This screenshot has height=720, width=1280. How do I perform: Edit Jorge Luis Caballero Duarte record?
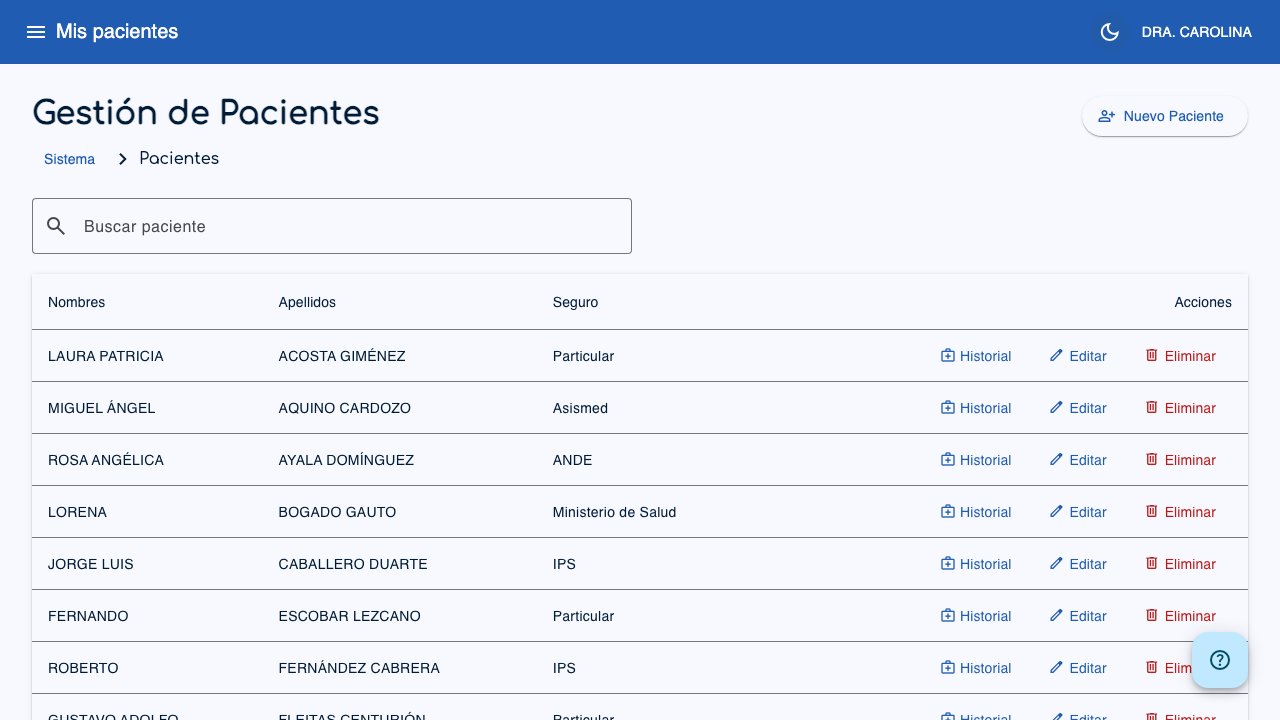pyautogui.click(x=1077, y=564)
